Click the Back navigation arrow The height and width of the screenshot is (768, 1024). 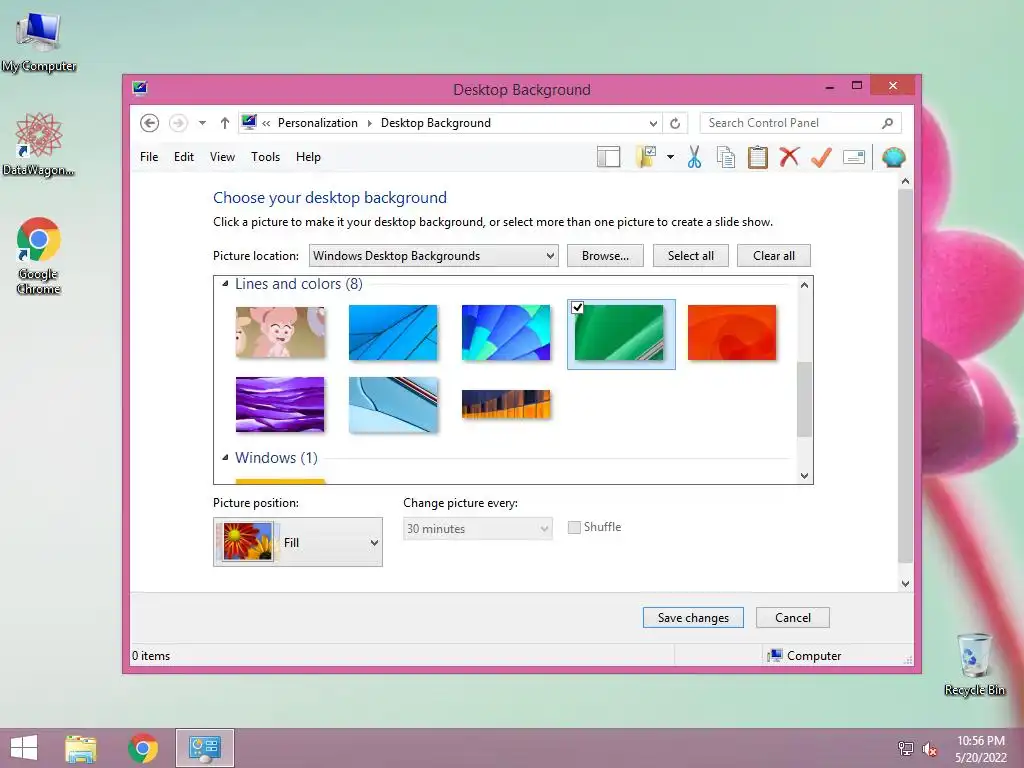[x=150, y=123]
